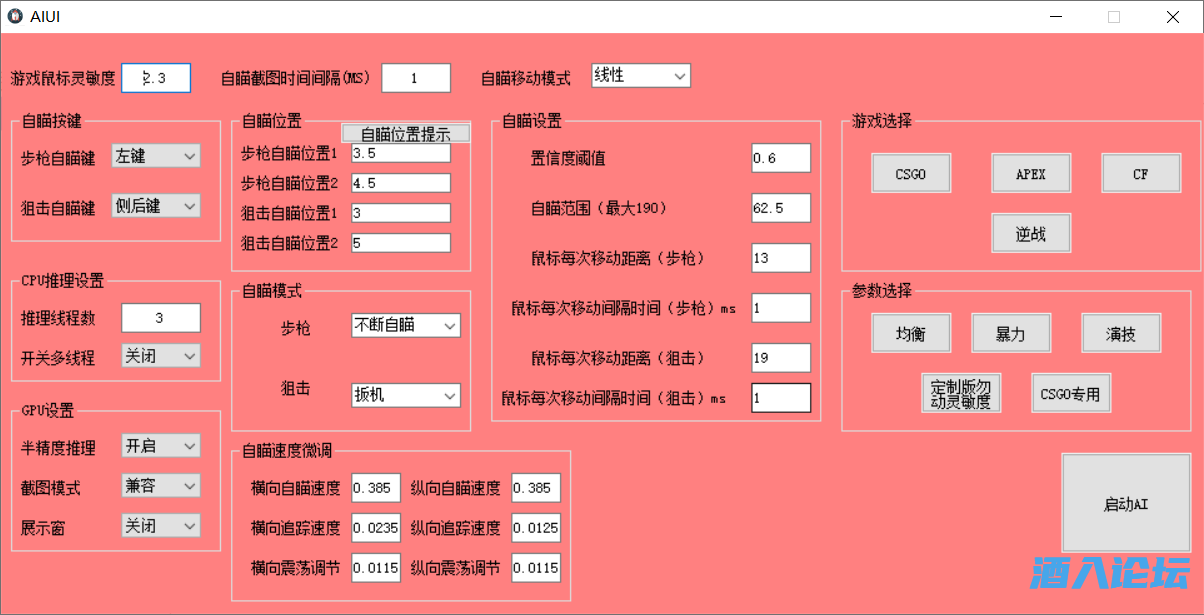Apply the 暴力 parameter preset

pyautogui.click(x=1010, y=333)
